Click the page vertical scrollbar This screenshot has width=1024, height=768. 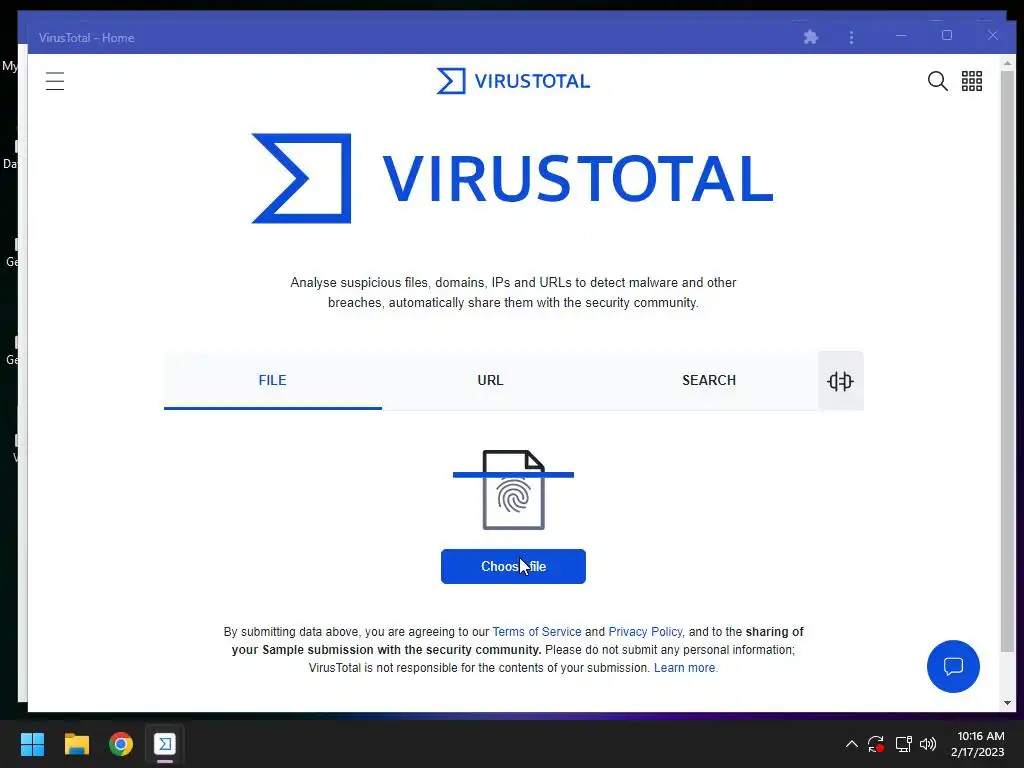coord(1007,359)
